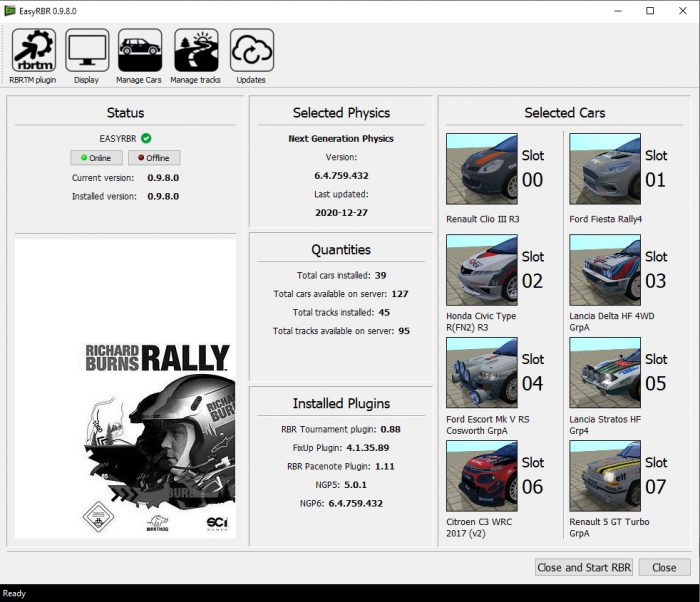Viewport: 700px width, 602px height.
Task: Select the Renault Clio III R3 thumbnail
Action: click(482, 169)
